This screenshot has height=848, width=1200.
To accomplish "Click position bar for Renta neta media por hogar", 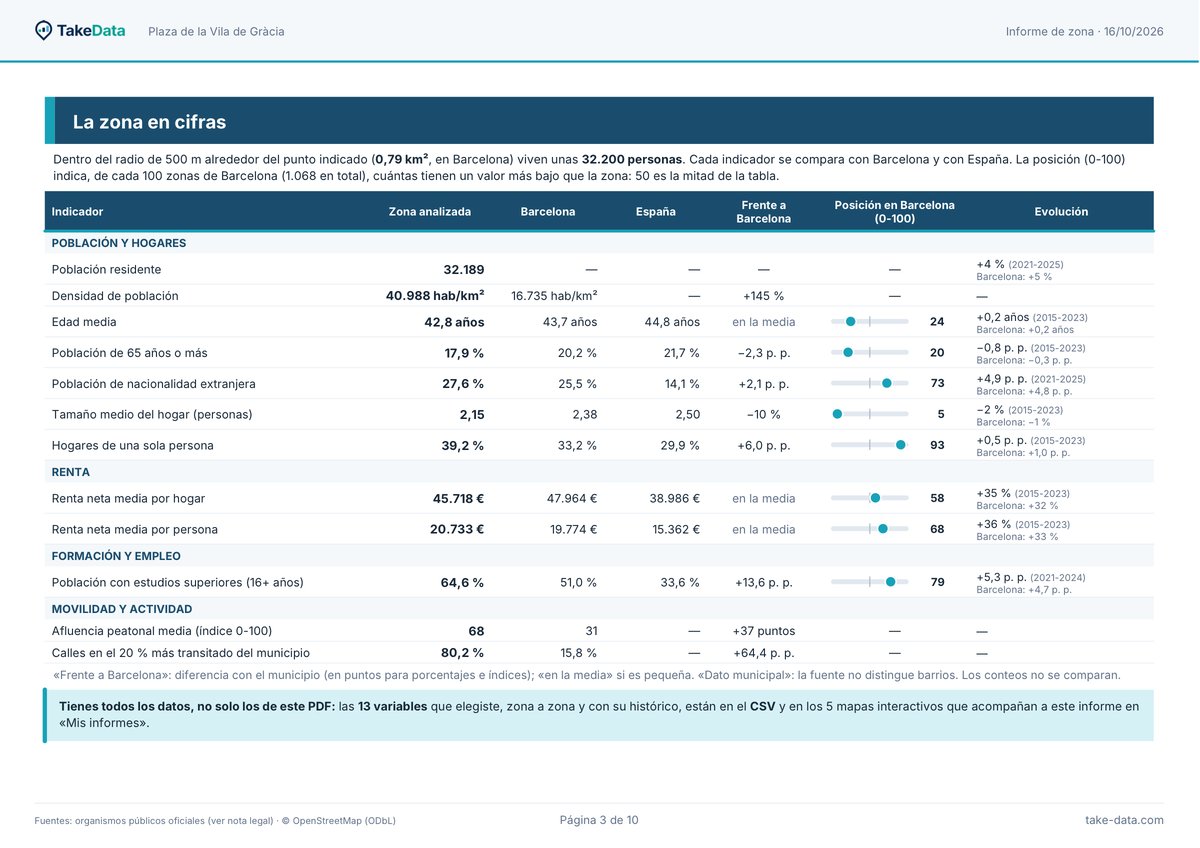I will (x=870, y=498).
